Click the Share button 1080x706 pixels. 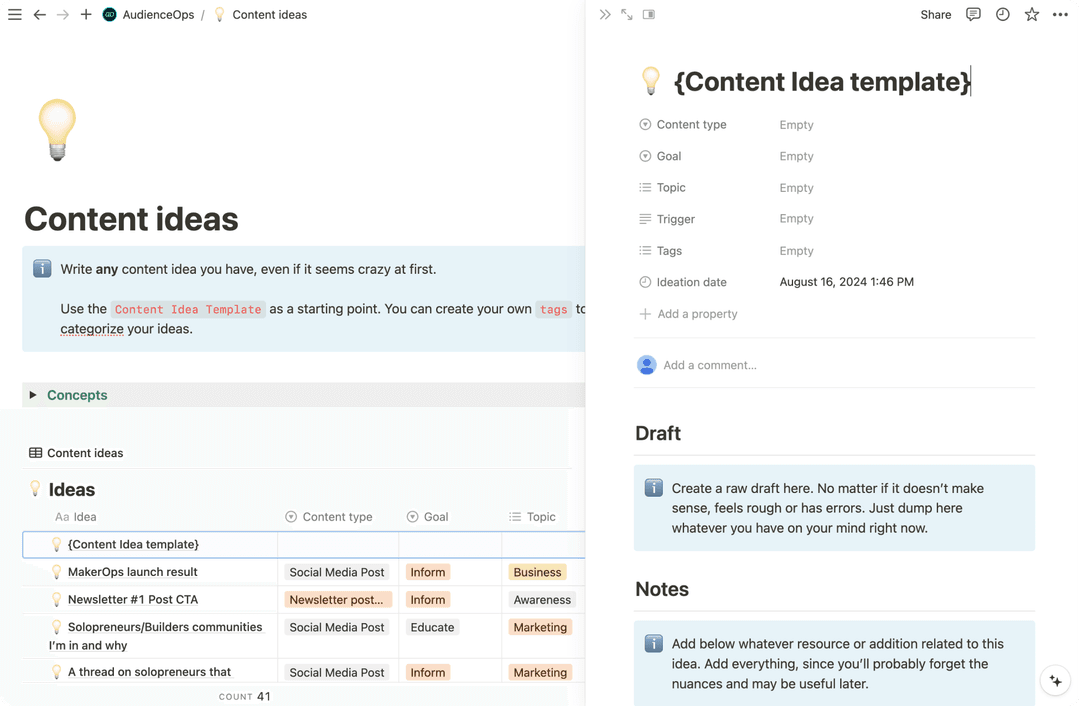tap(935, 14)
